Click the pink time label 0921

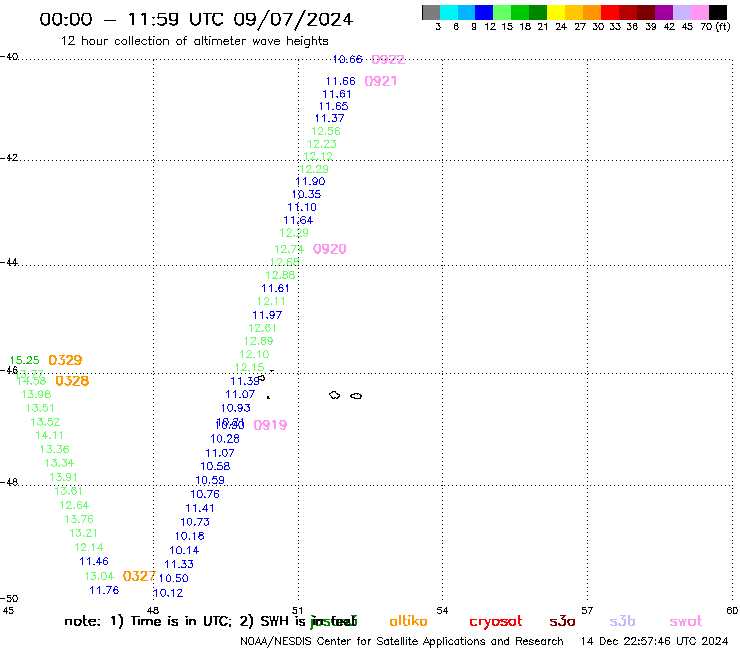point(381,81)
